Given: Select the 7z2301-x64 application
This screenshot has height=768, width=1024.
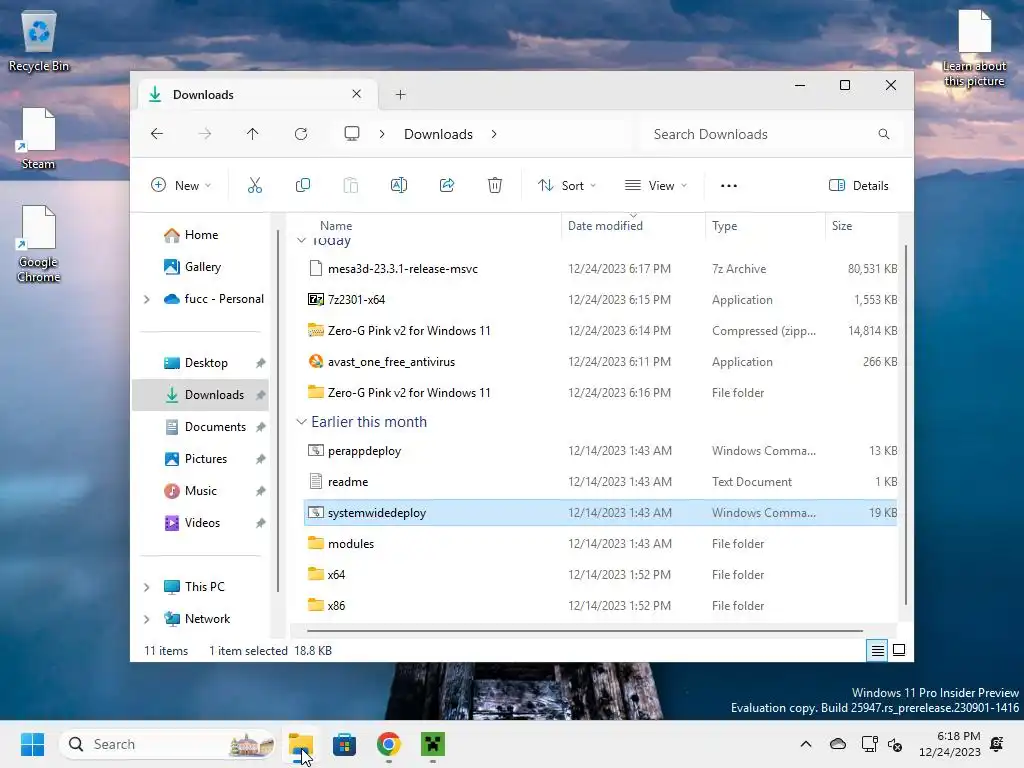Looking at the screenshot, I should tap(601, 300).
